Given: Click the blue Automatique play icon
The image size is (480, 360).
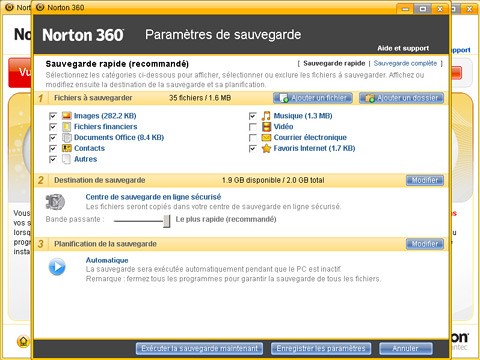Looking at the screenshot, I should 57,267.
